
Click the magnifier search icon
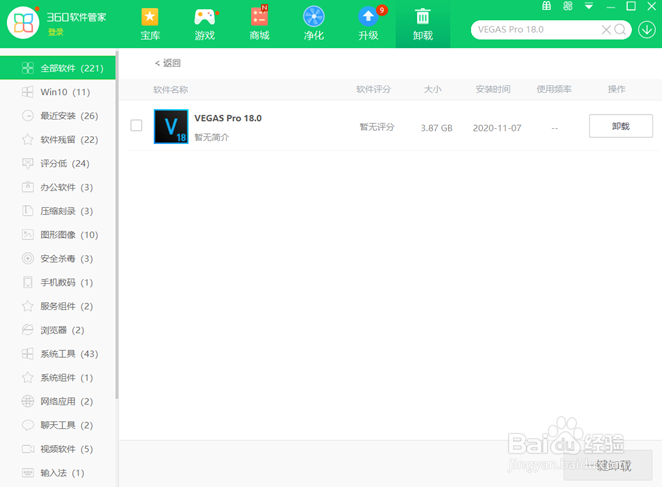pyautogui.click(x=620, y=30)
